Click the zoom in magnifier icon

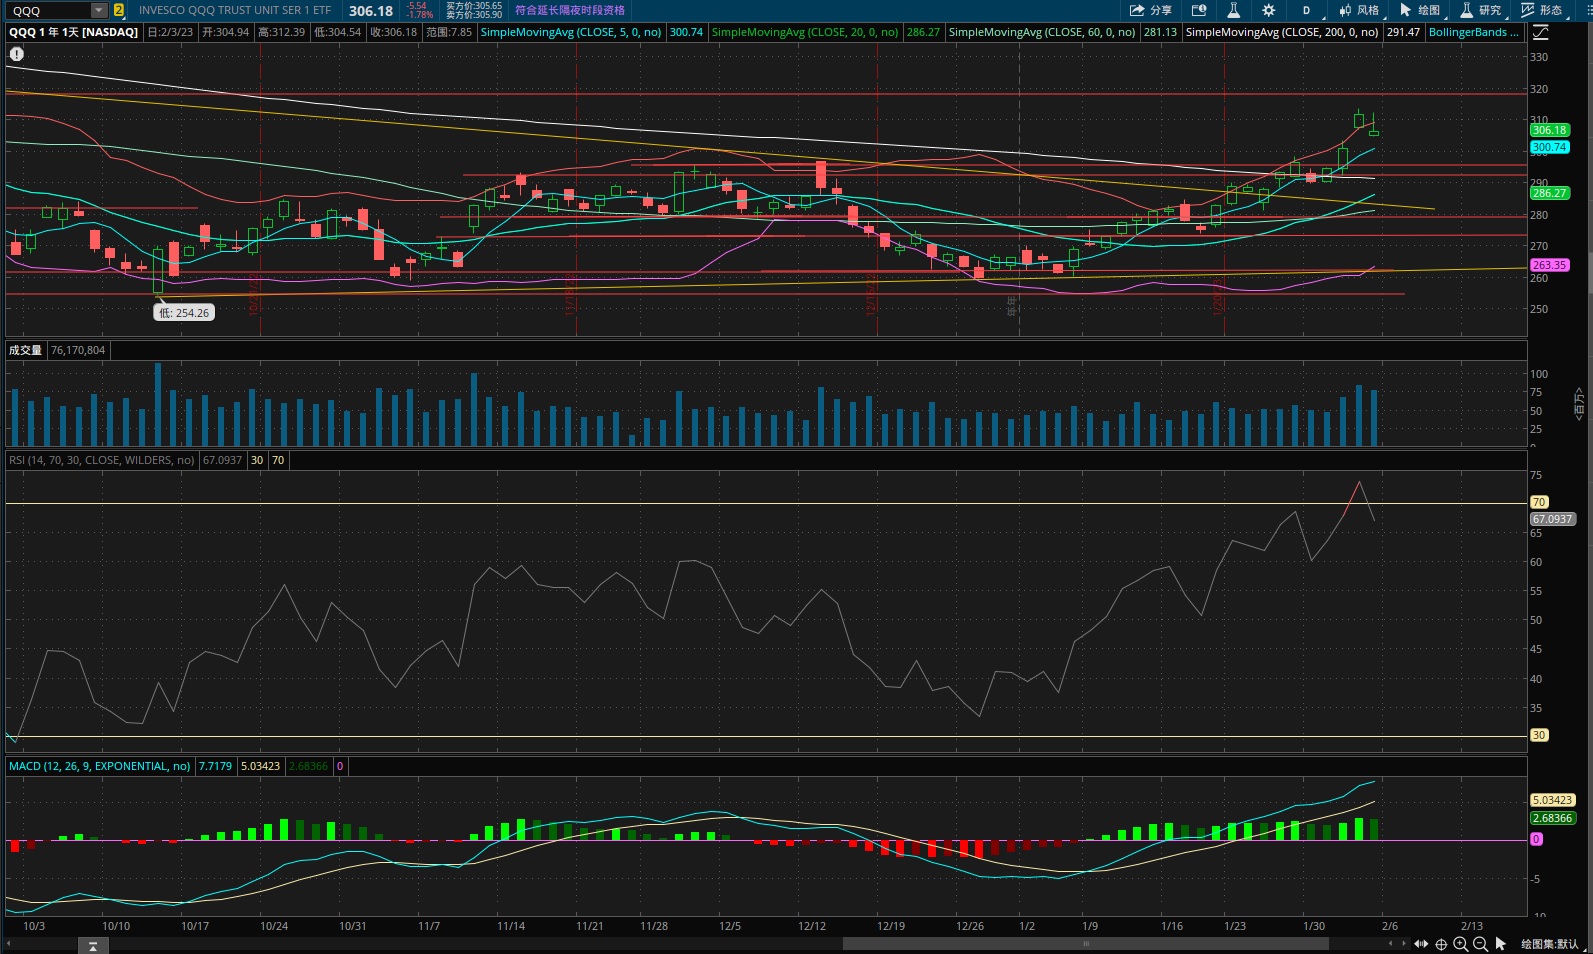tap(1461, 944)
